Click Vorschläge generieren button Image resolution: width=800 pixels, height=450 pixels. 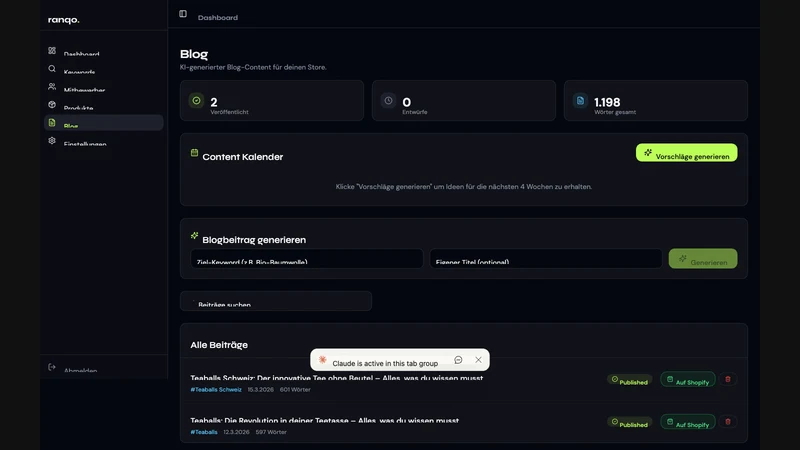tap(686, 153)
